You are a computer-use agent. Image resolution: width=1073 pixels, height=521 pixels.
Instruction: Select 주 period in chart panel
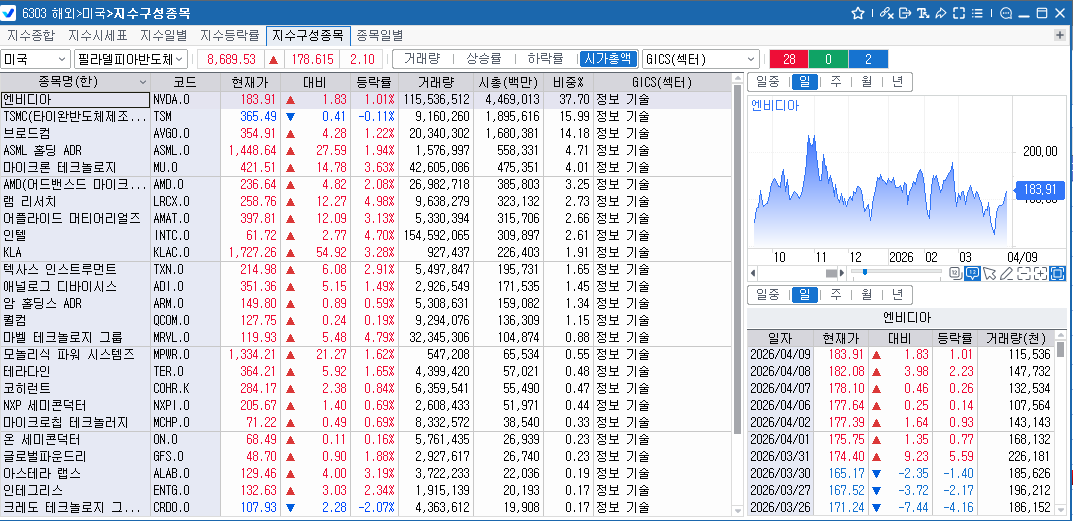coord(836,82)
